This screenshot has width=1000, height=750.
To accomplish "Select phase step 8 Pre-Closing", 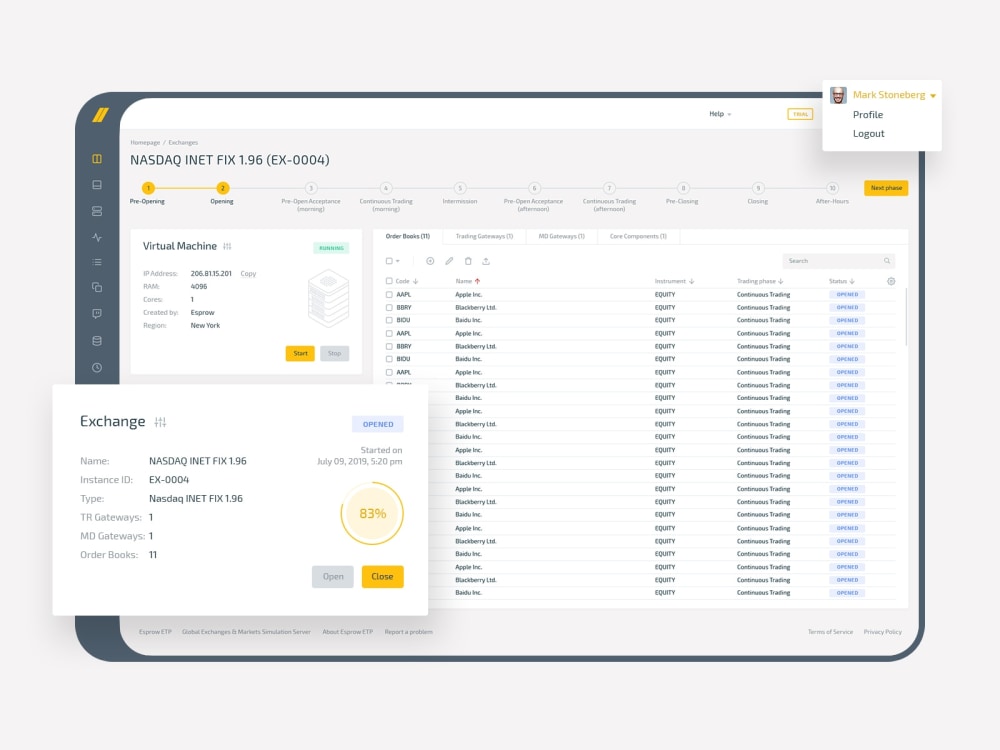I will tap(683, 188).
